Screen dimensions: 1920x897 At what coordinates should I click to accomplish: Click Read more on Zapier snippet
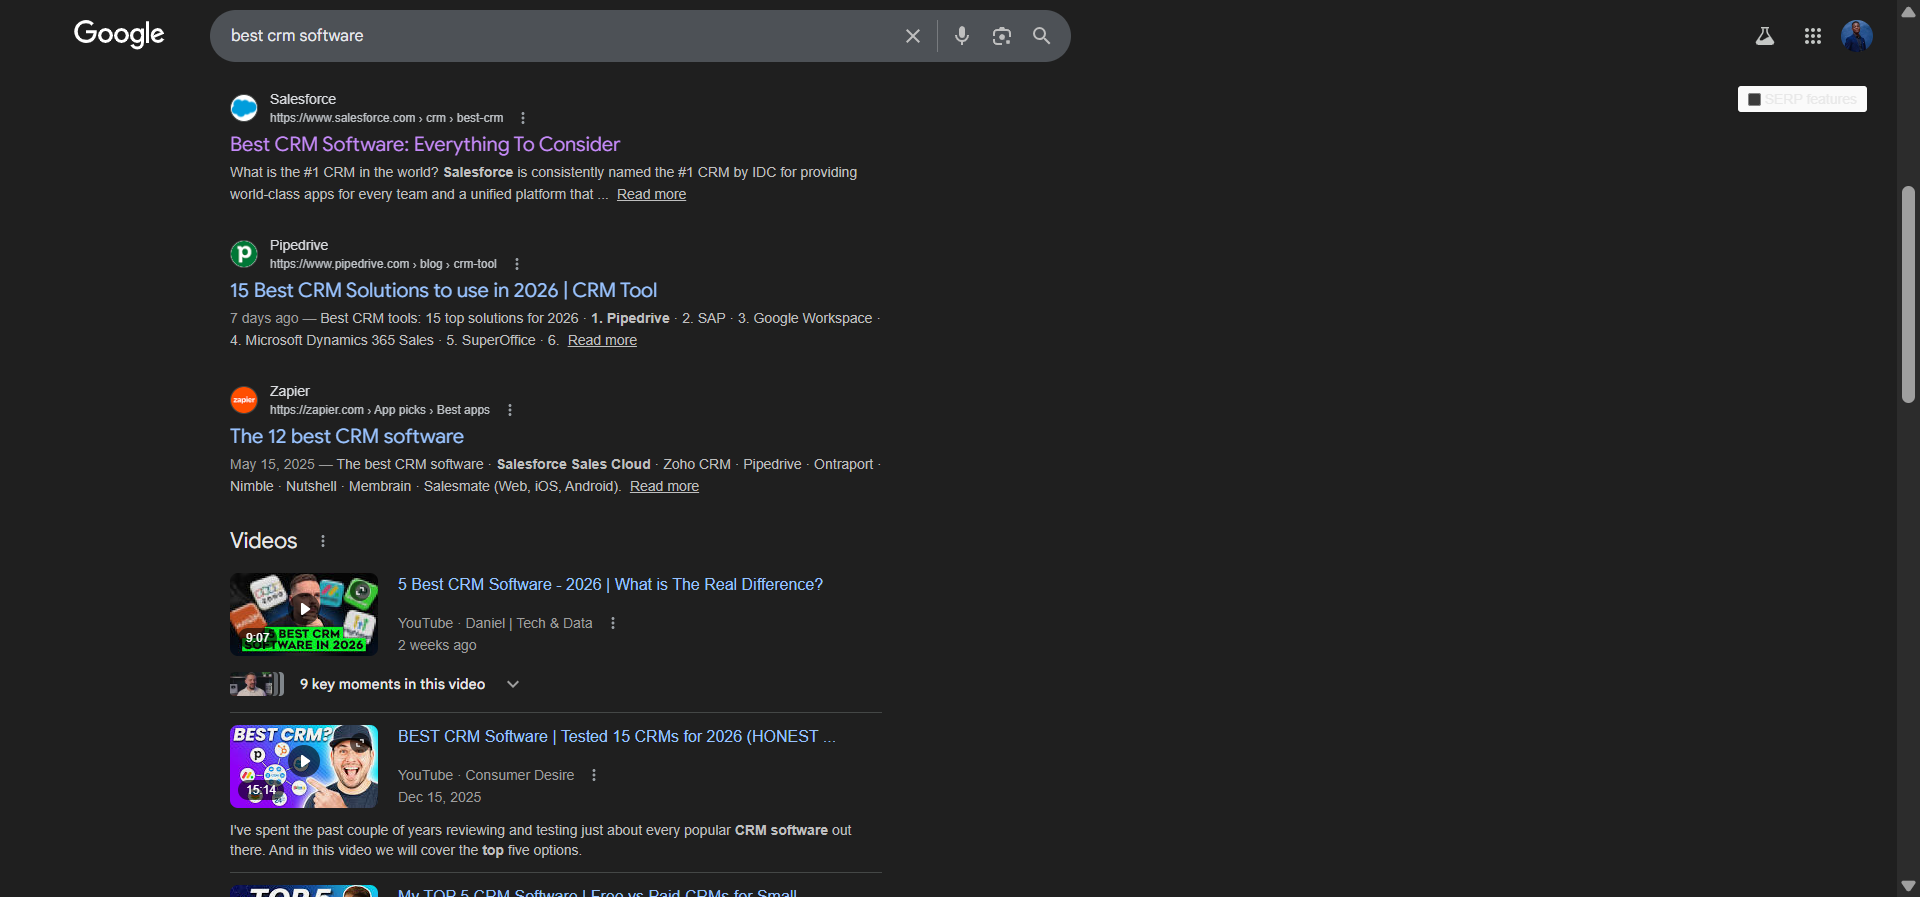(664, 486)
